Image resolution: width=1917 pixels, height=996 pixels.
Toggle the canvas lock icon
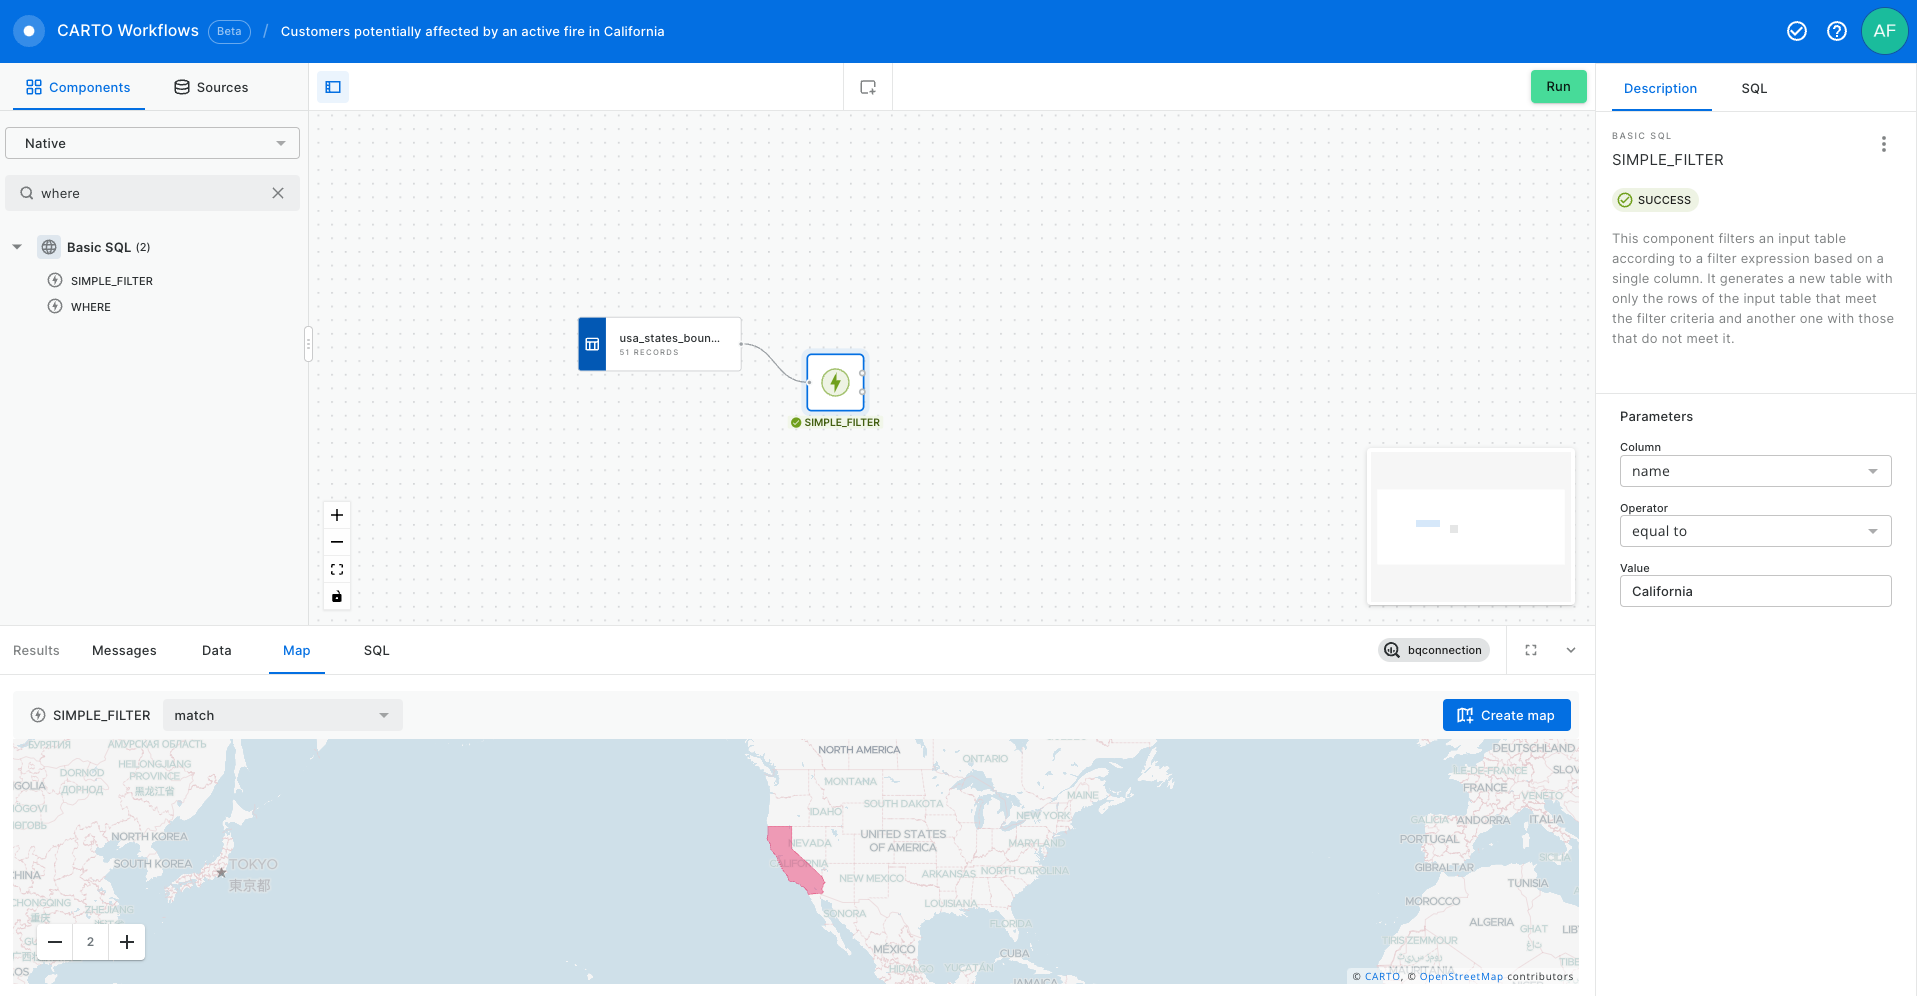(337, 597)
